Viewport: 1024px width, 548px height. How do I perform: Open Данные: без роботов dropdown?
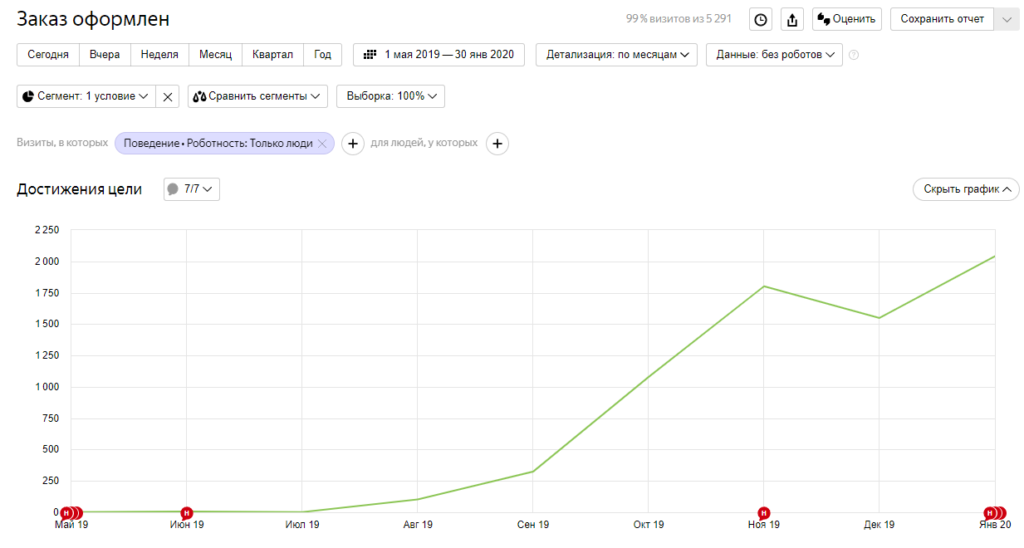point(774,55)
